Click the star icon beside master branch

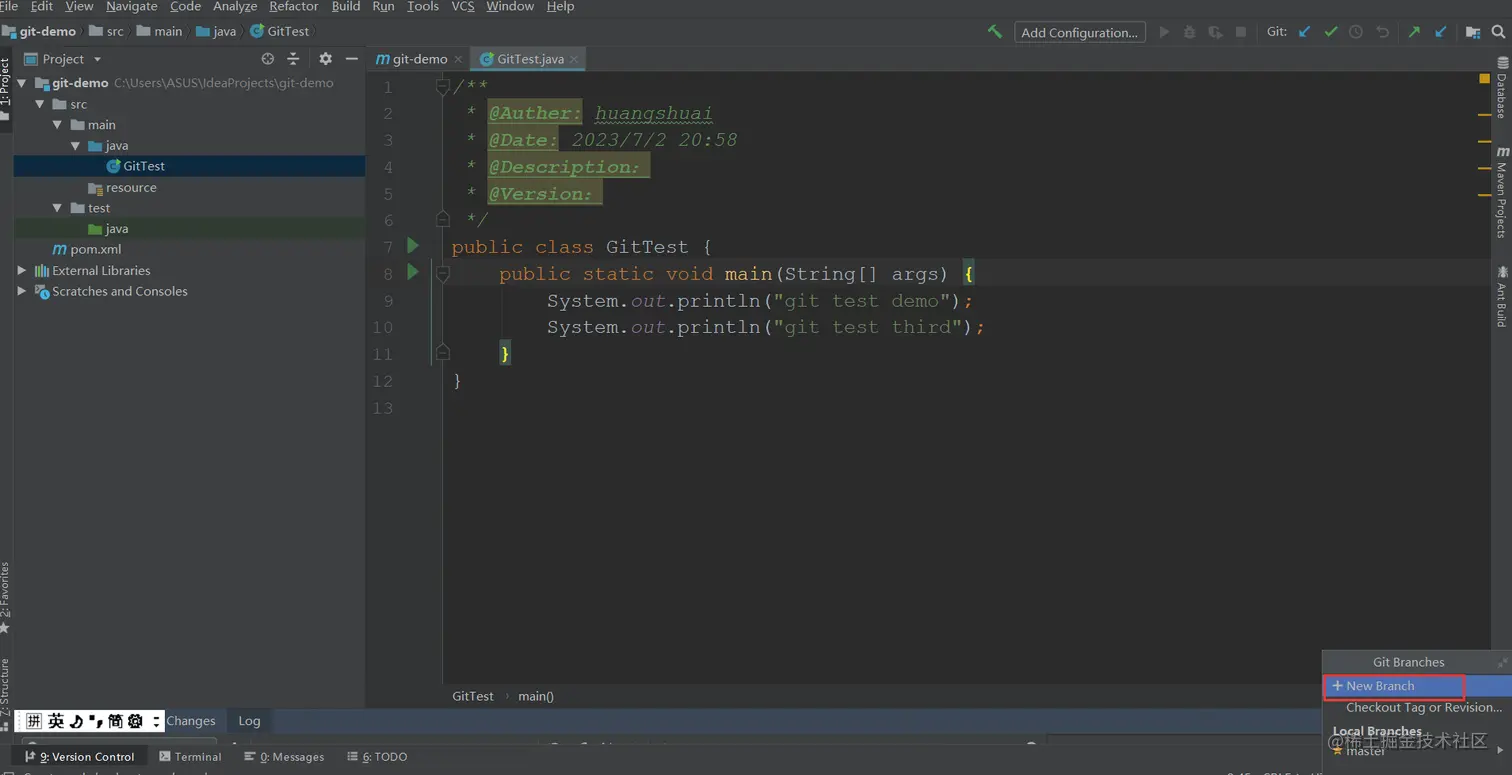(x=1338, y=751)
